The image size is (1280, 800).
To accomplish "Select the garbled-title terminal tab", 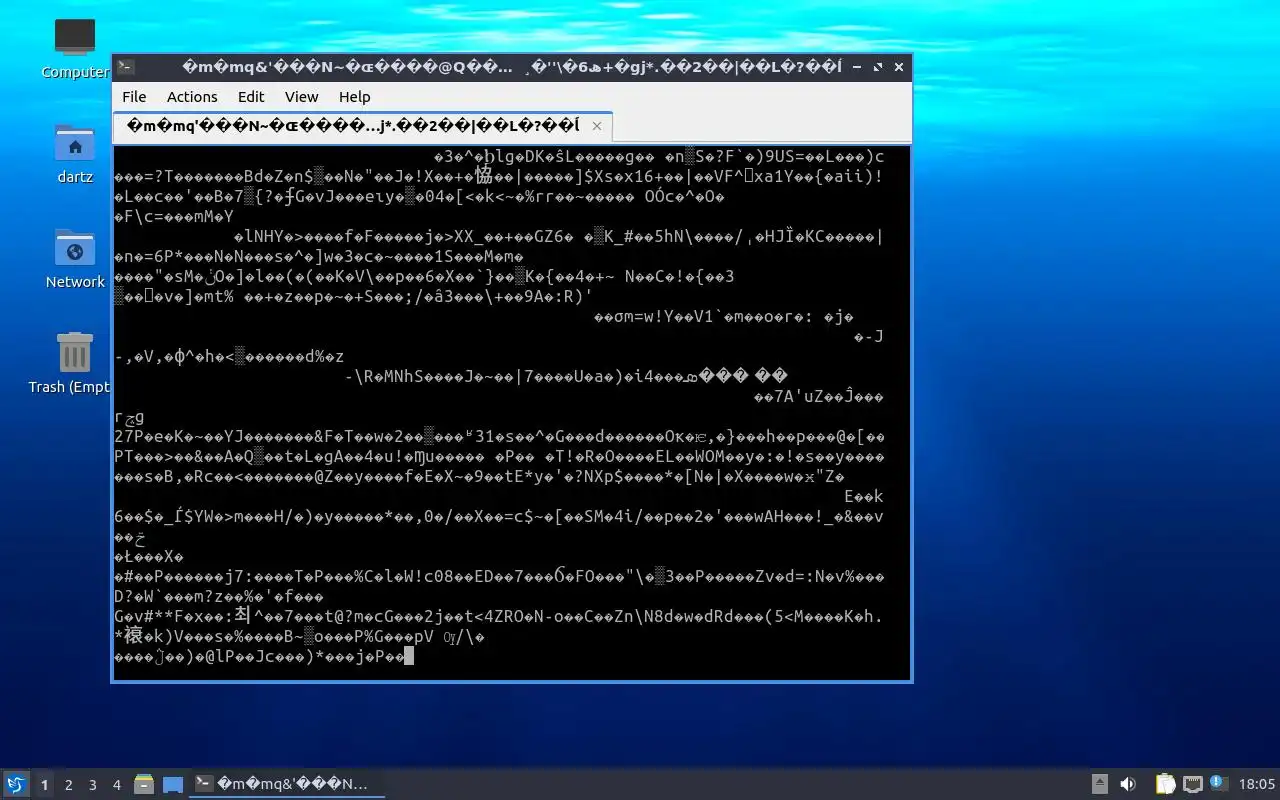I will pyautogui.click(x=362, y=126).
